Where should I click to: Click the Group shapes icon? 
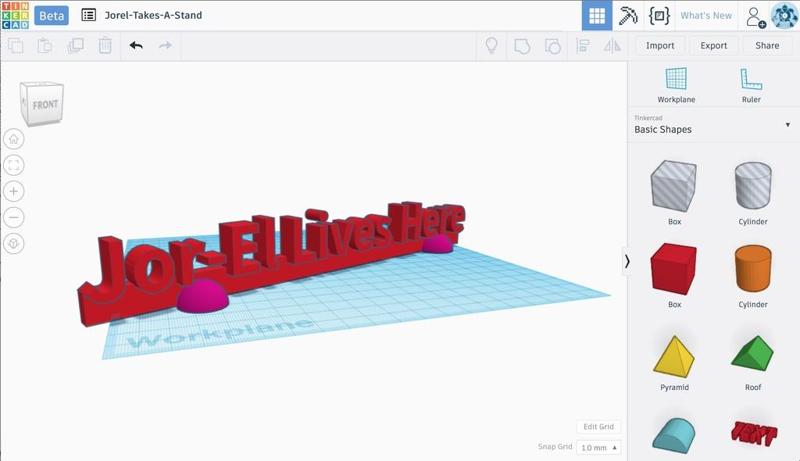[x=522, y=46]
